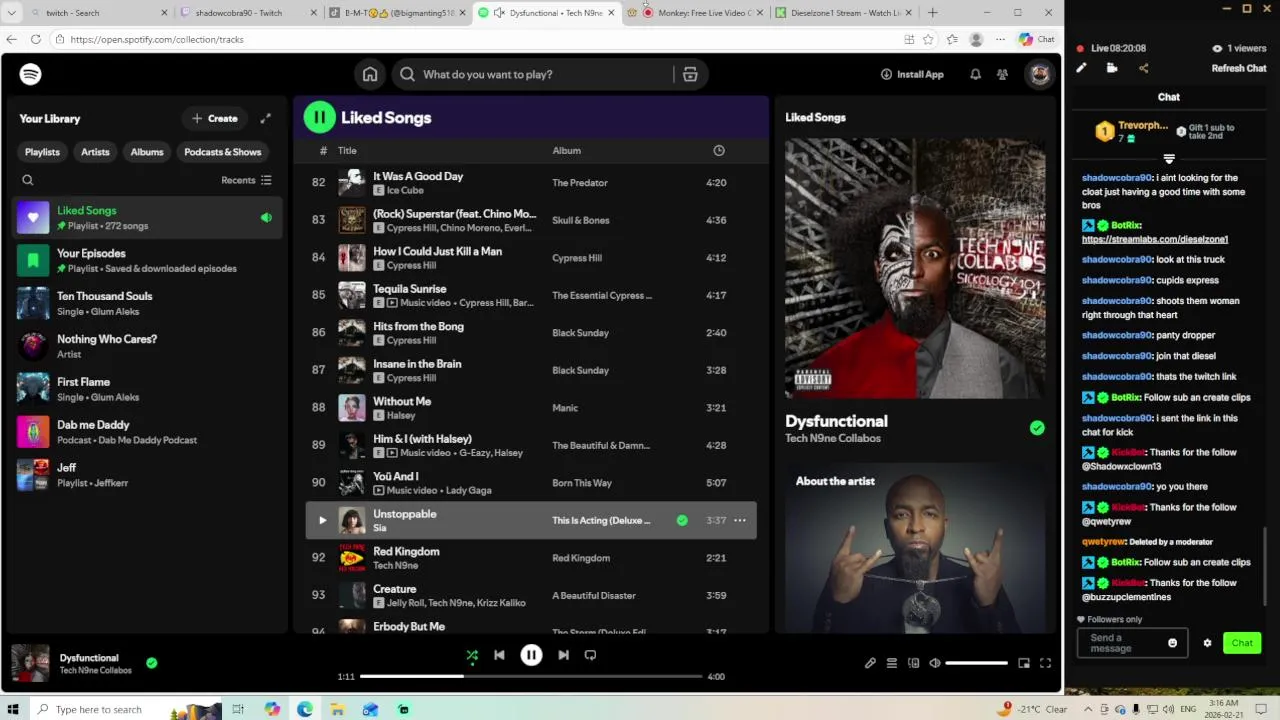Open the Create button in Your Library
The image size is (1280, 720).
tap(215, 118)
